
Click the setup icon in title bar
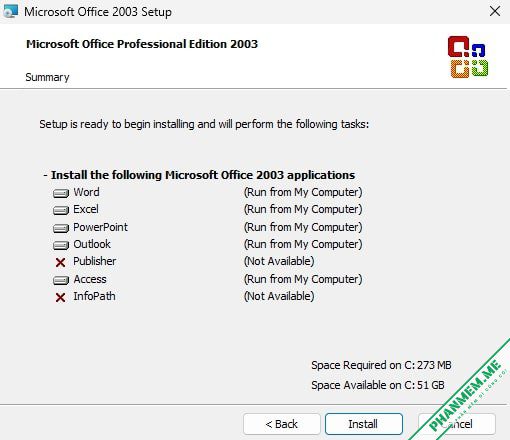(10, 11)
